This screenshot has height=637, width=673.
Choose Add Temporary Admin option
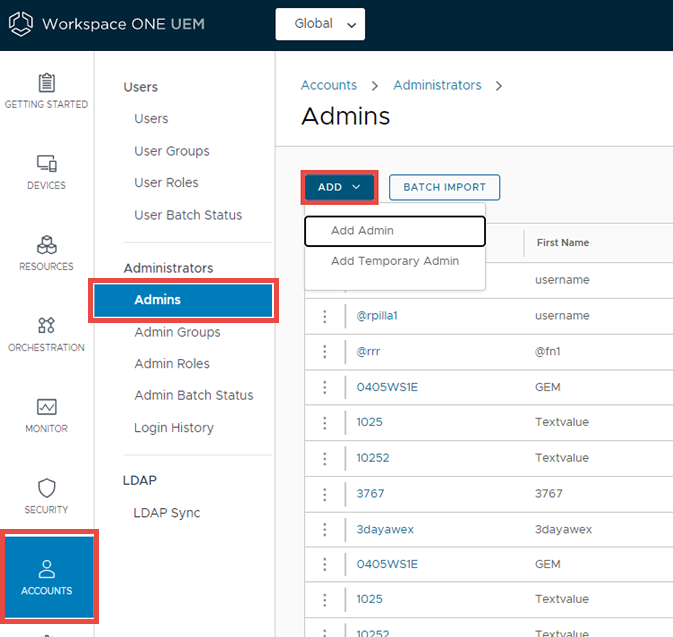point(395,261)
